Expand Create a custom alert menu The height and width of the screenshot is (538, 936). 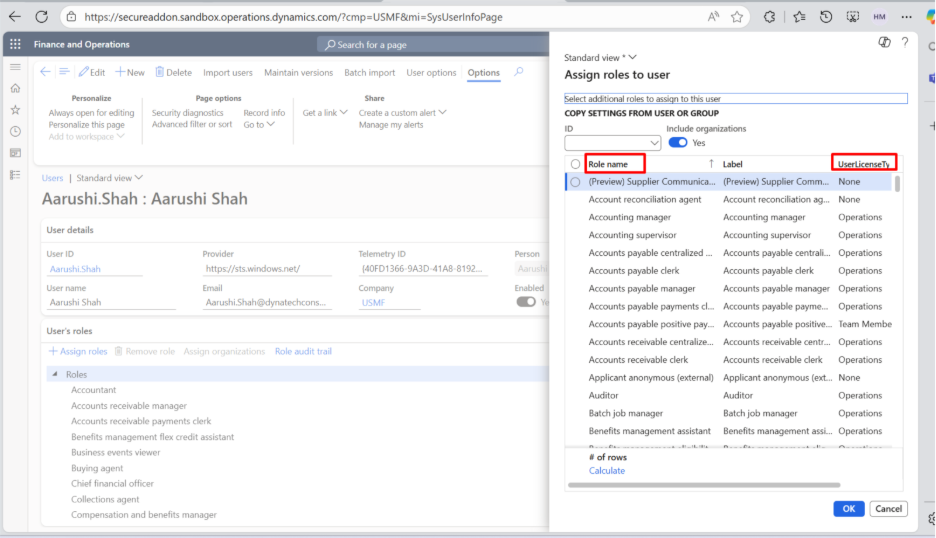point(402,112)
